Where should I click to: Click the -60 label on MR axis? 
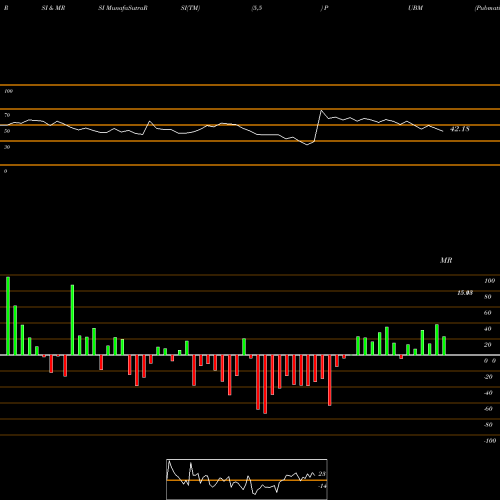pos(488,409)
